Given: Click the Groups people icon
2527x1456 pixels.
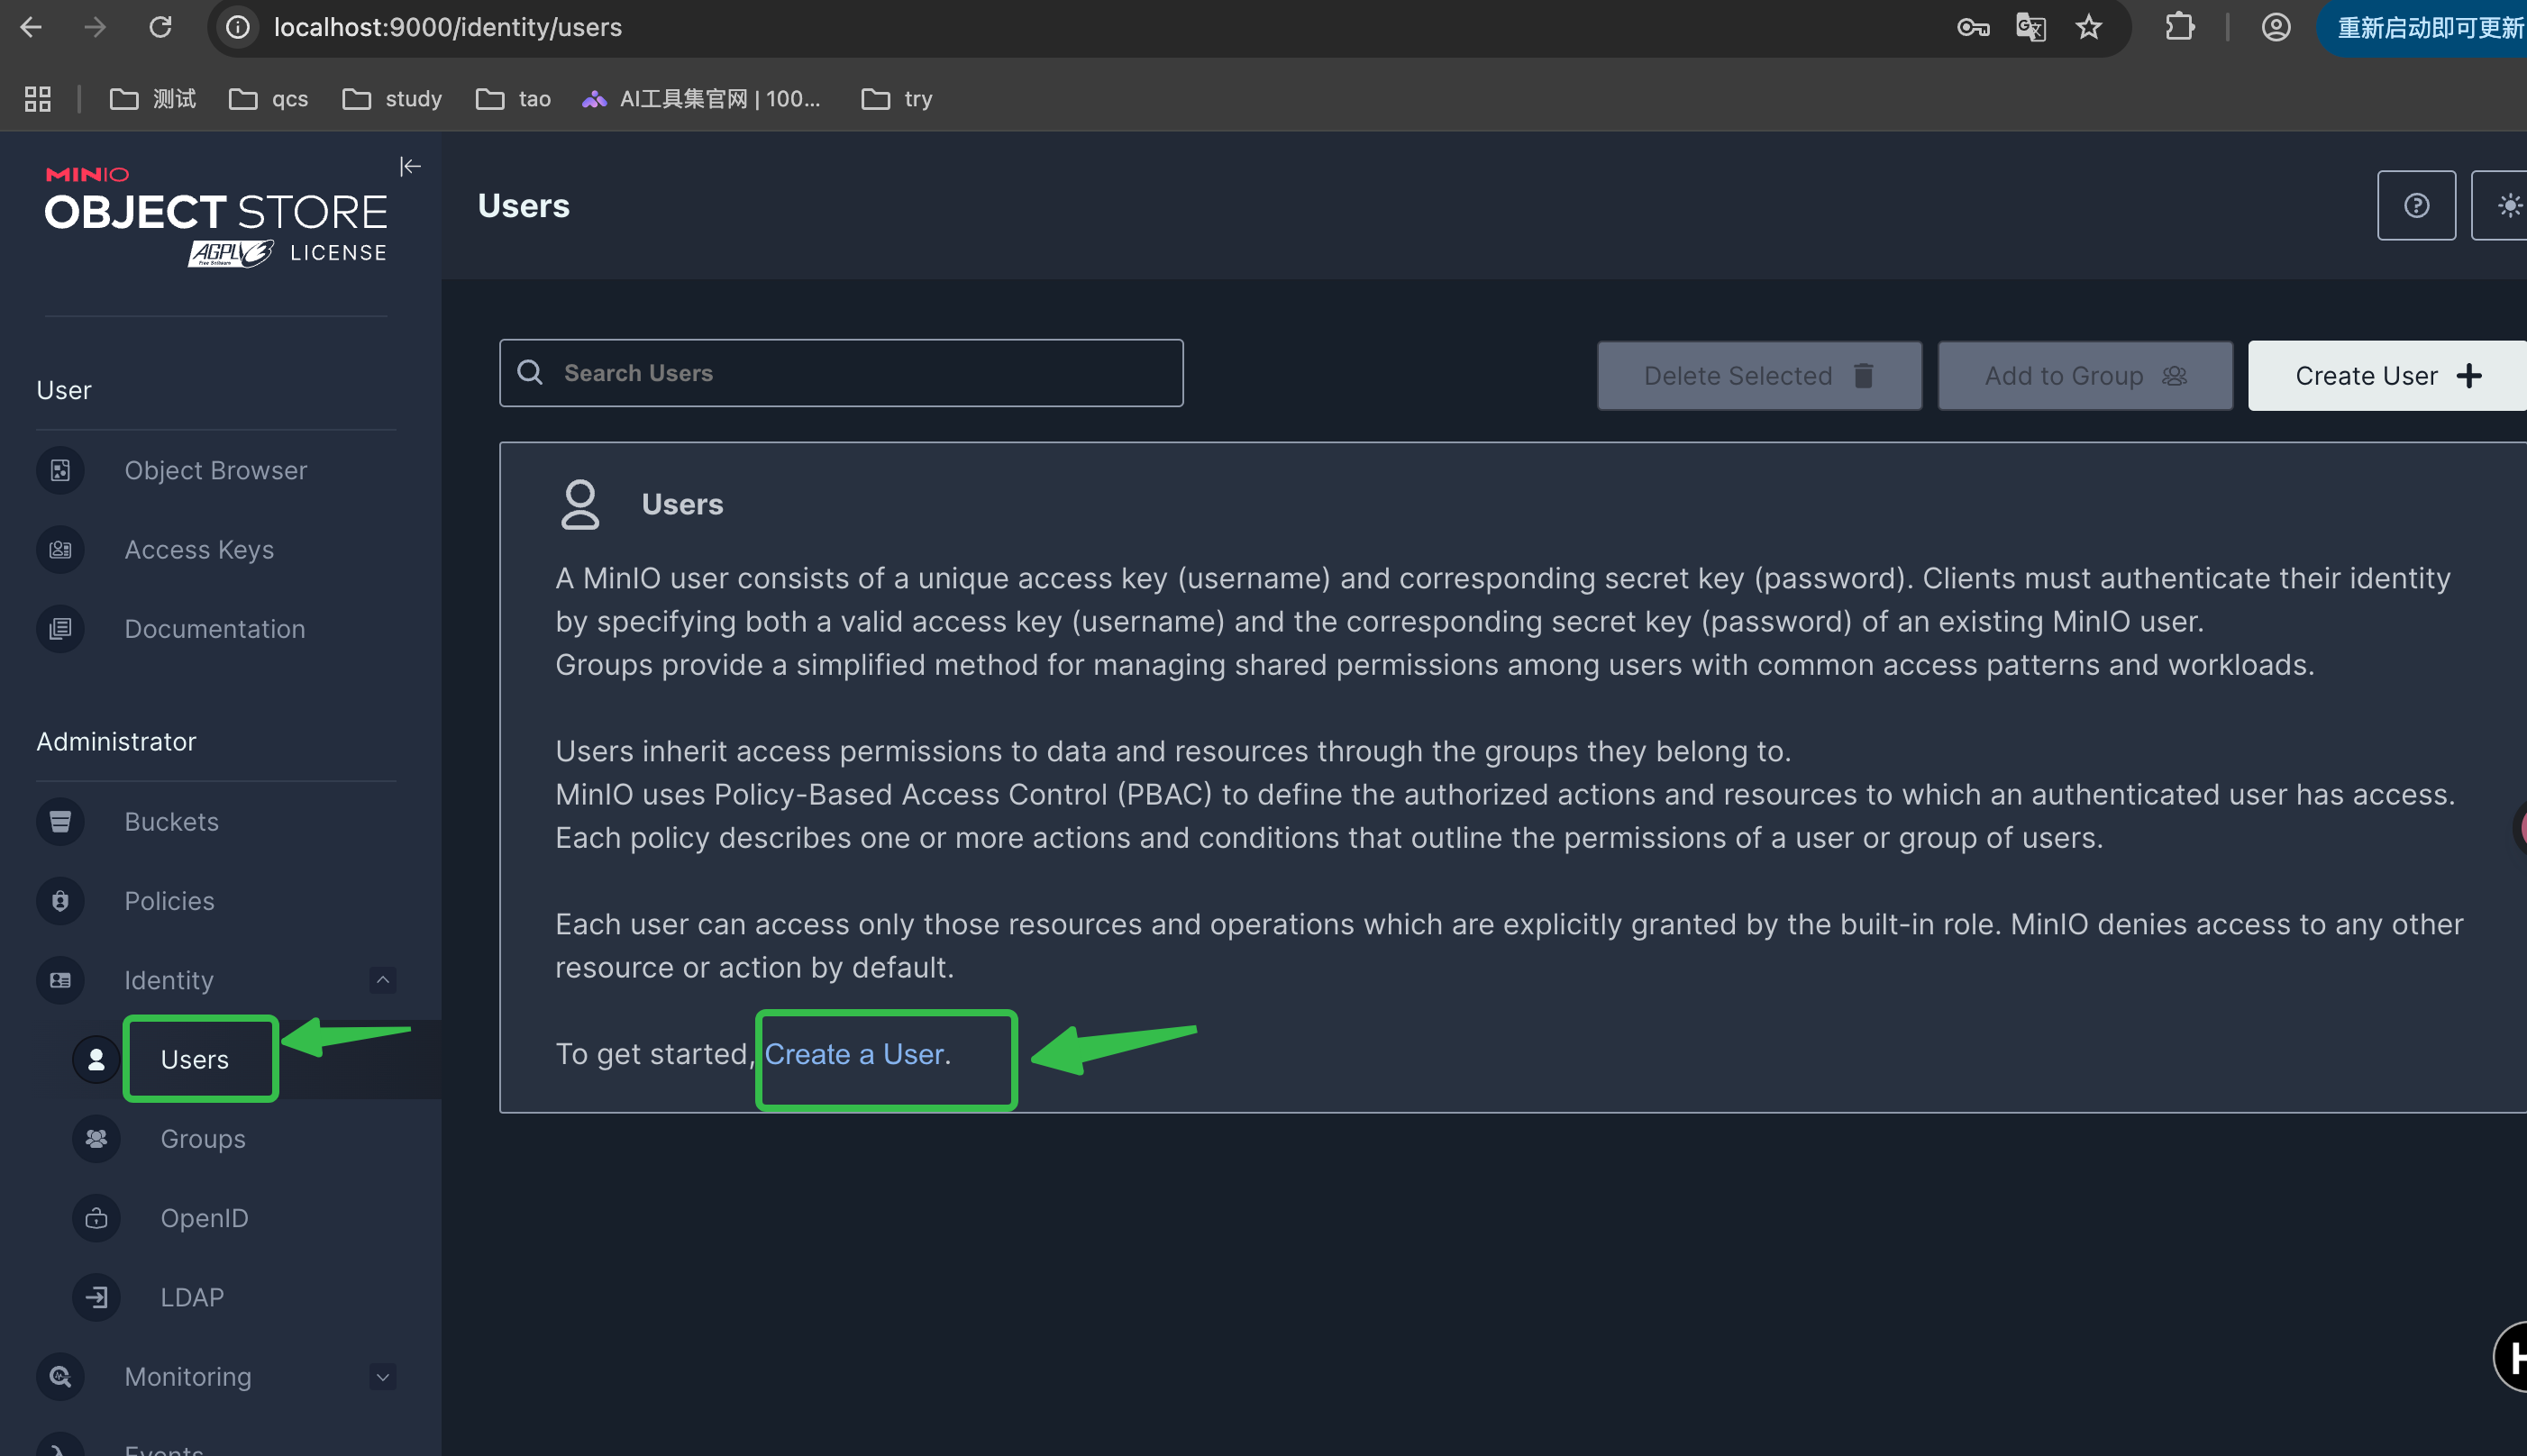Looking at the screenshot, I should pos(96,1138).
